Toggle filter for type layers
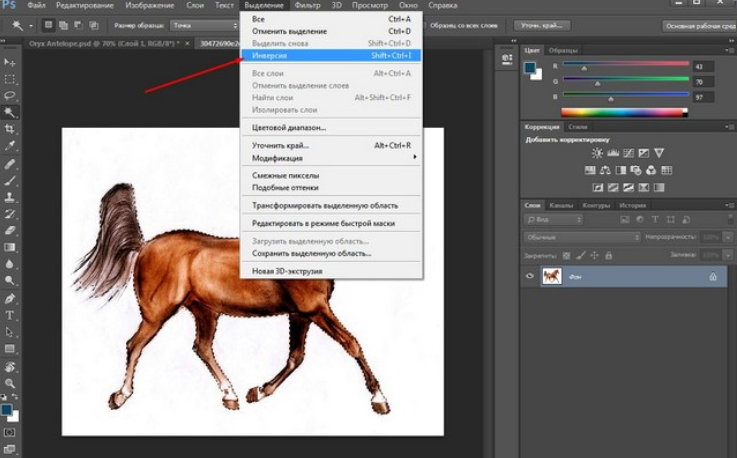Viewport: 737px width, 458px height. (x=655, y=220)
